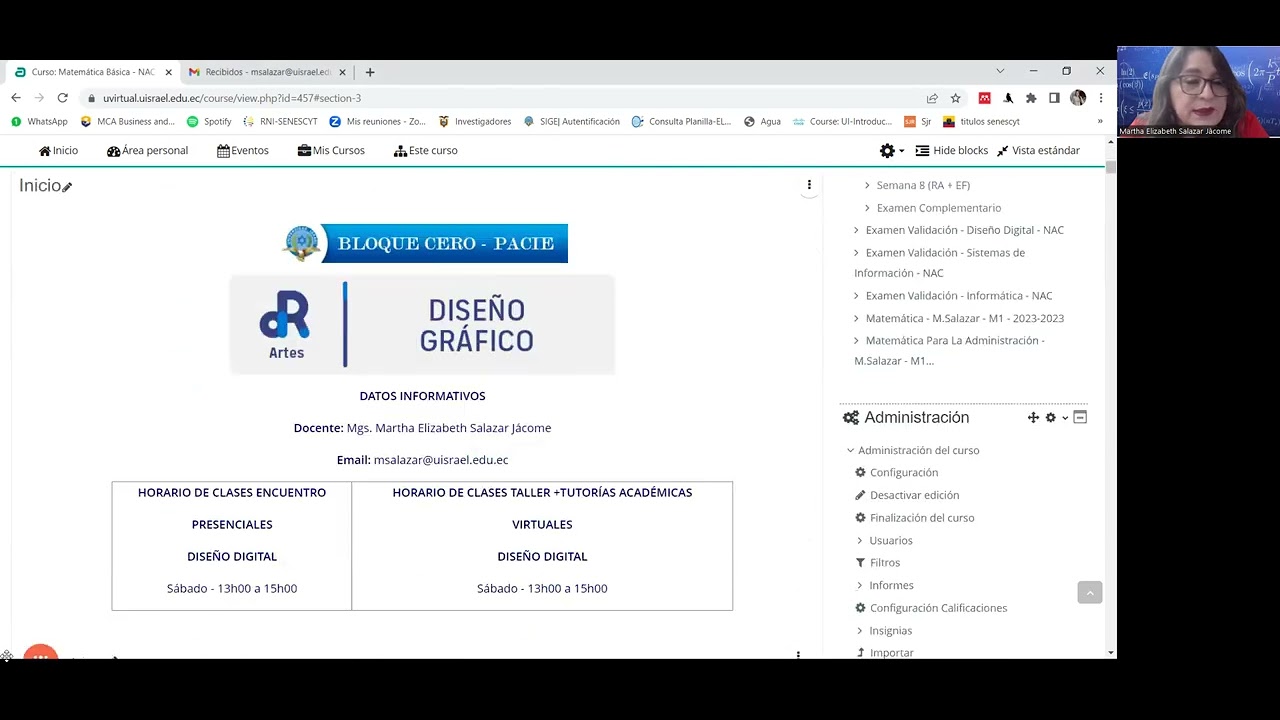Viewport: 1280px width, 720px height.
Task: Open the SIGEJ Autentificación bookmark
Action: click(x=571, y=121)
